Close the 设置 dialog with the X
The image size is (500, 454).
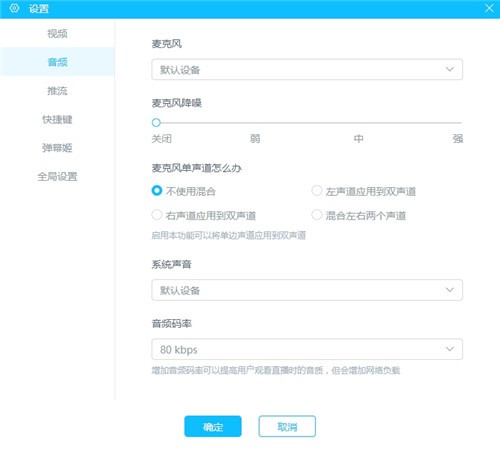click(489, 8)
